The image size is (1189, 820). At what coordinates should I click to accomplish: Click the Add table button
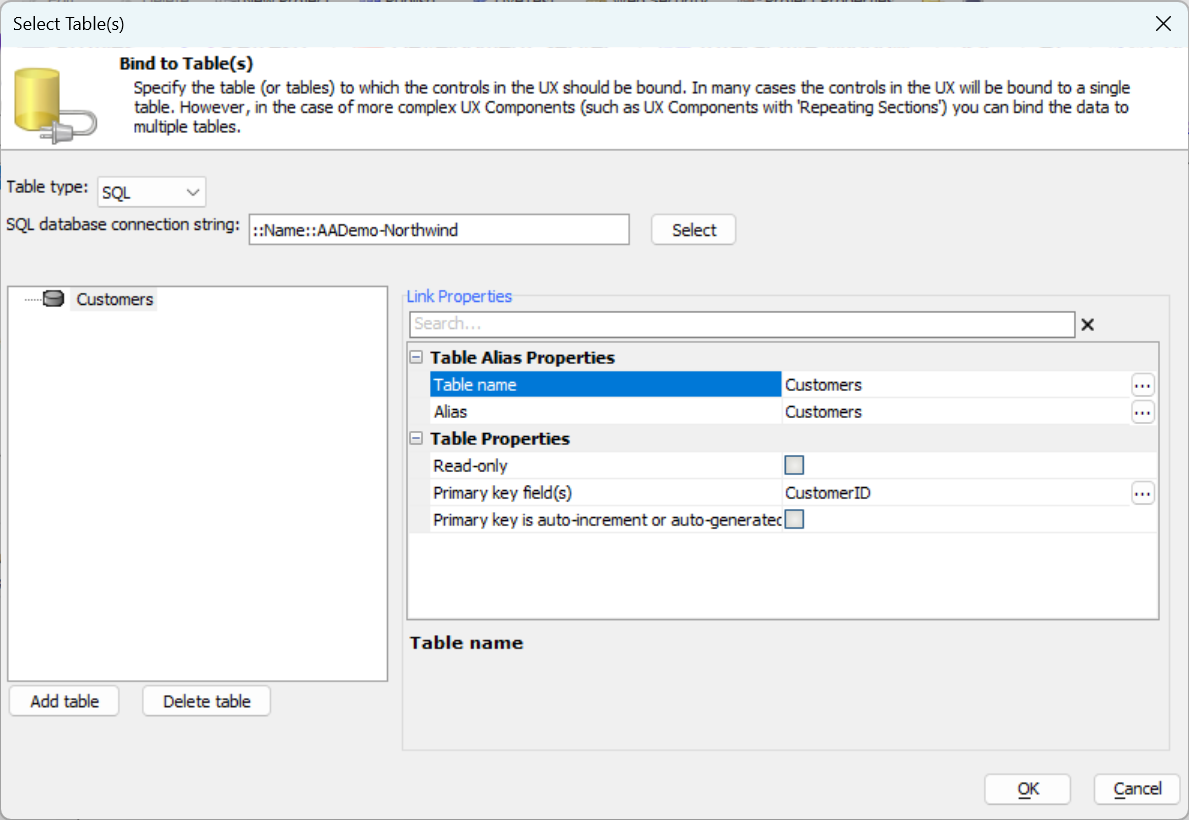click(x=64, y=701)
